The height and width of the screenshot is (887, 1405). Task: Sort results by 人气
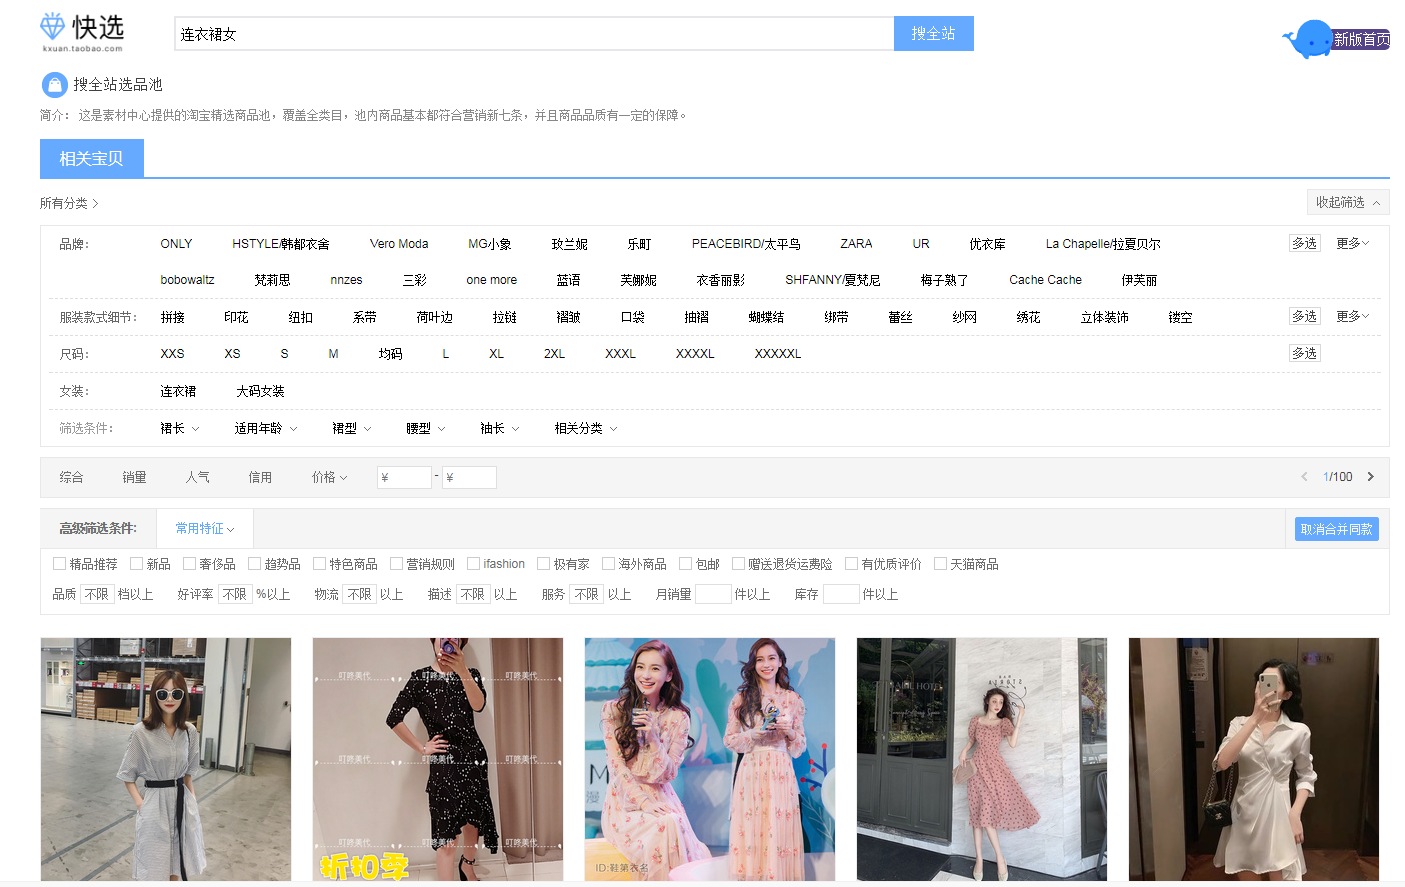197,477
